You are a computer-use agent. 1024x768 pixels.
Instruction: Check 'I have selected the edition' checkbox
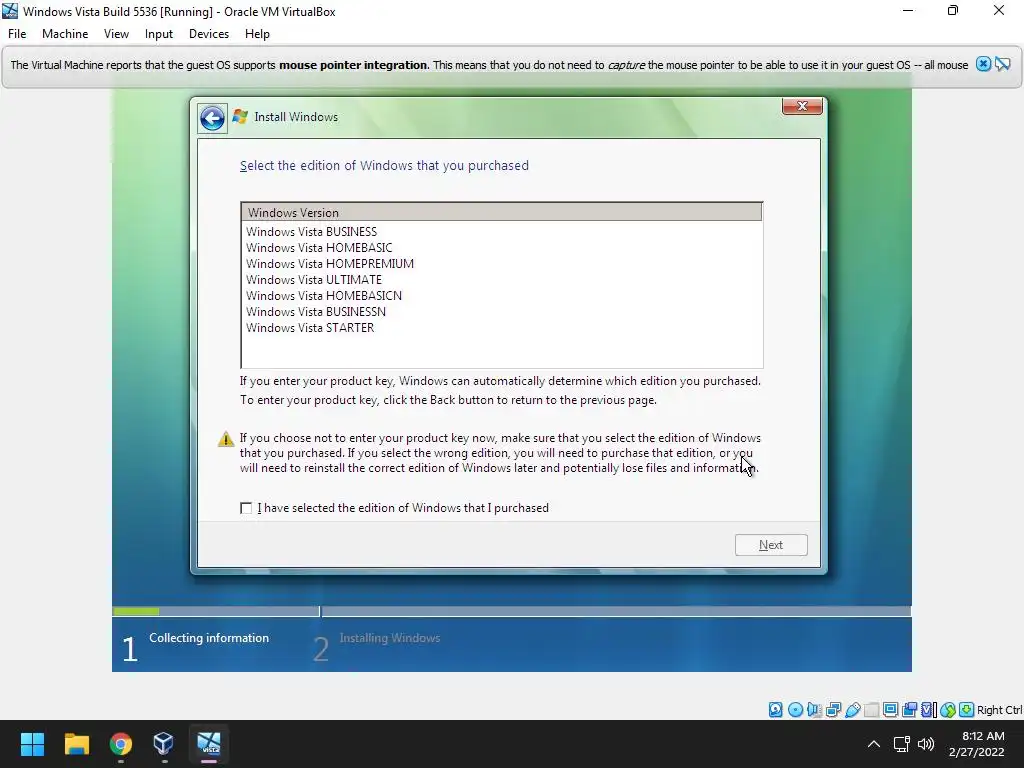tap(246, 508)
